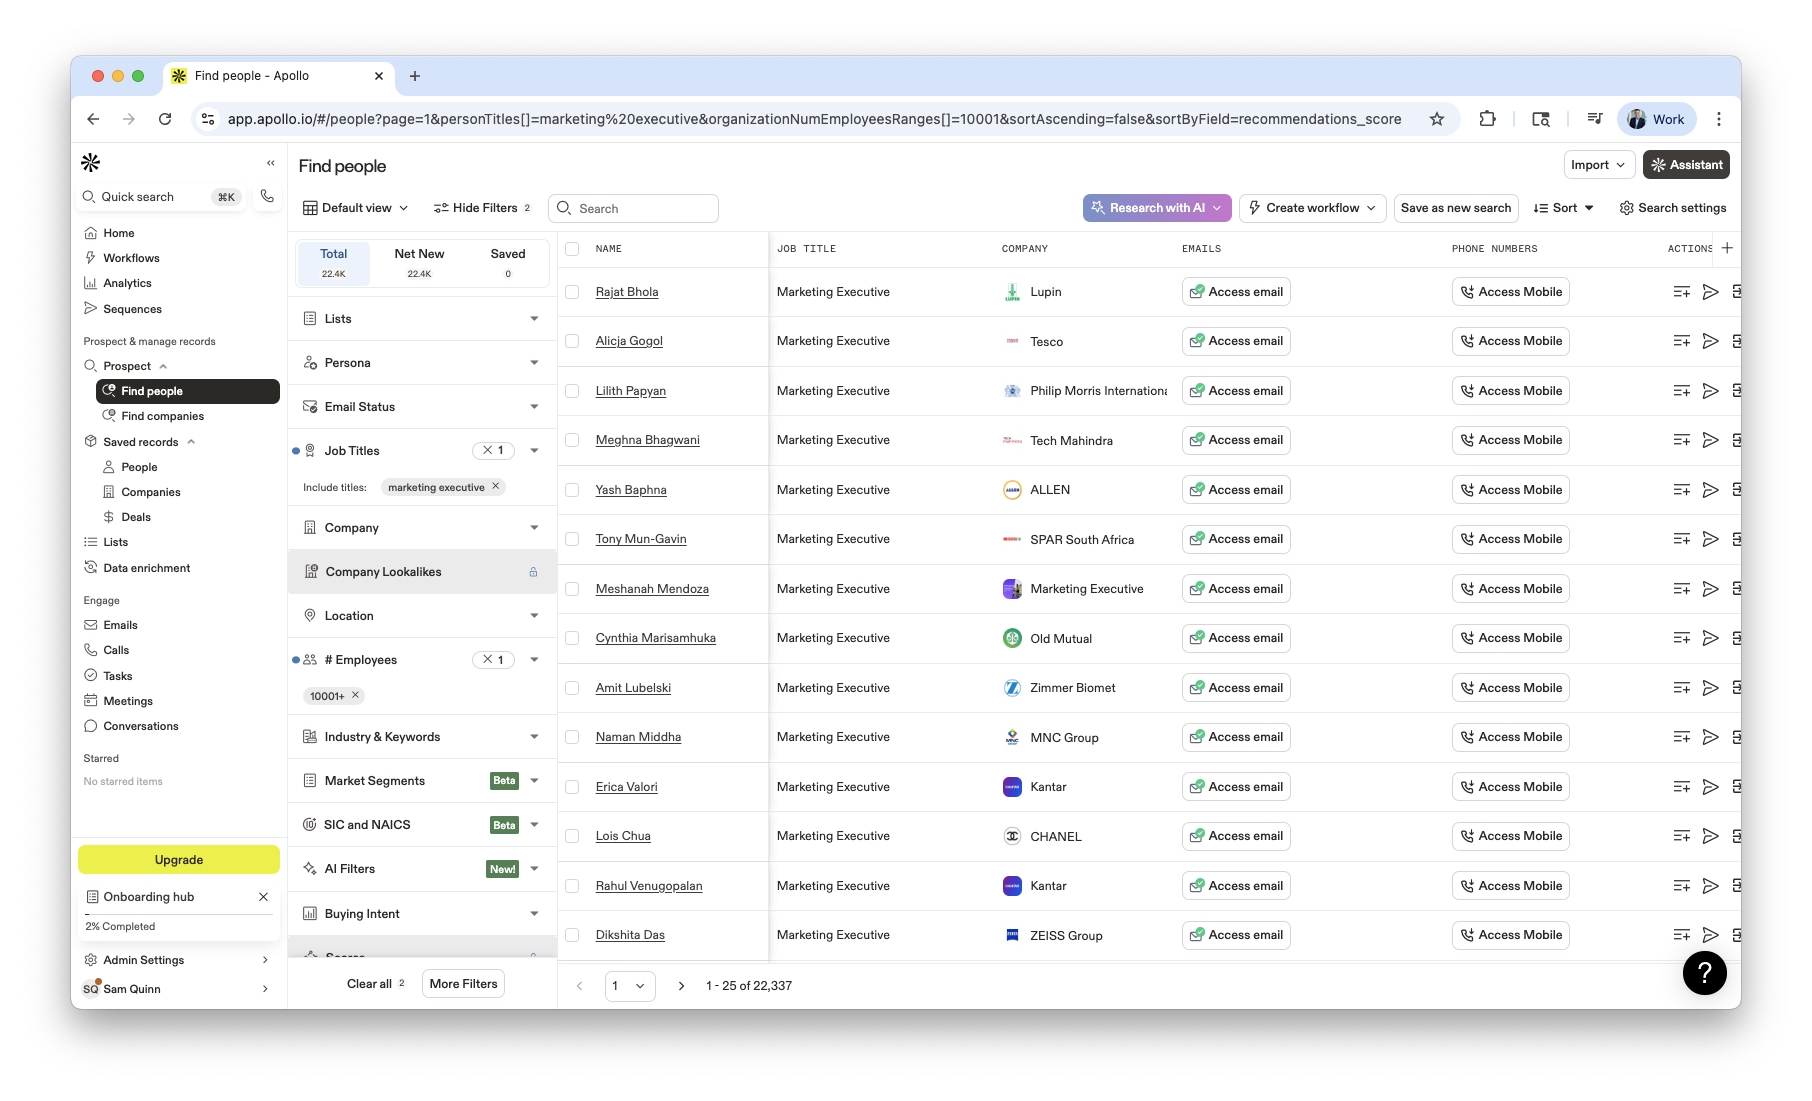Click the Apollo logo icon in sidebar
This screenshot has height=1101, width=1812.
click(90, 162)
